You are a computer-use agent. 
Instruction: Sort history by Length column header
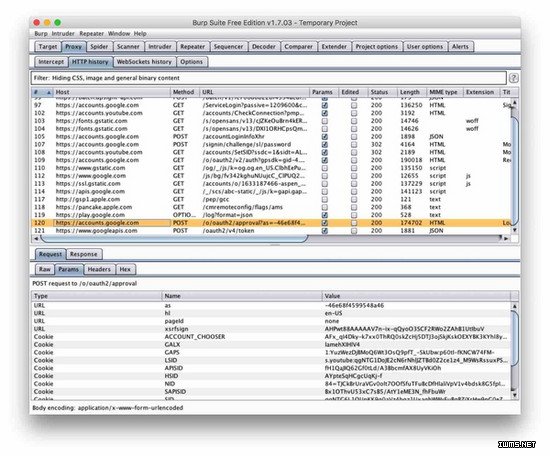pos(411,92)
